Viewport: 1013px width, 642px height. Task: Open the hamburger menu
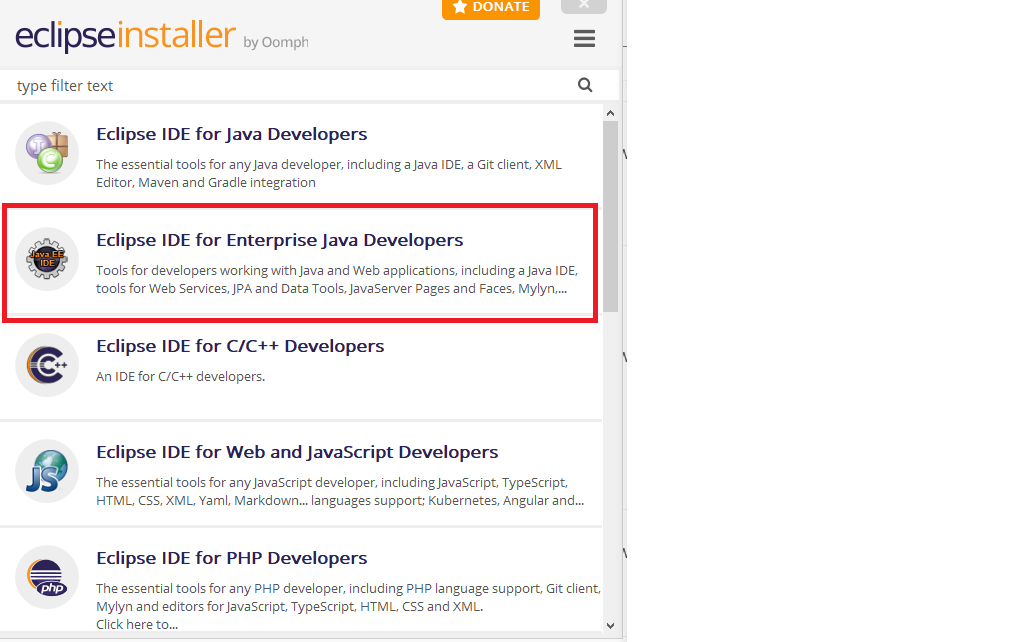click(x=584, y=39)
